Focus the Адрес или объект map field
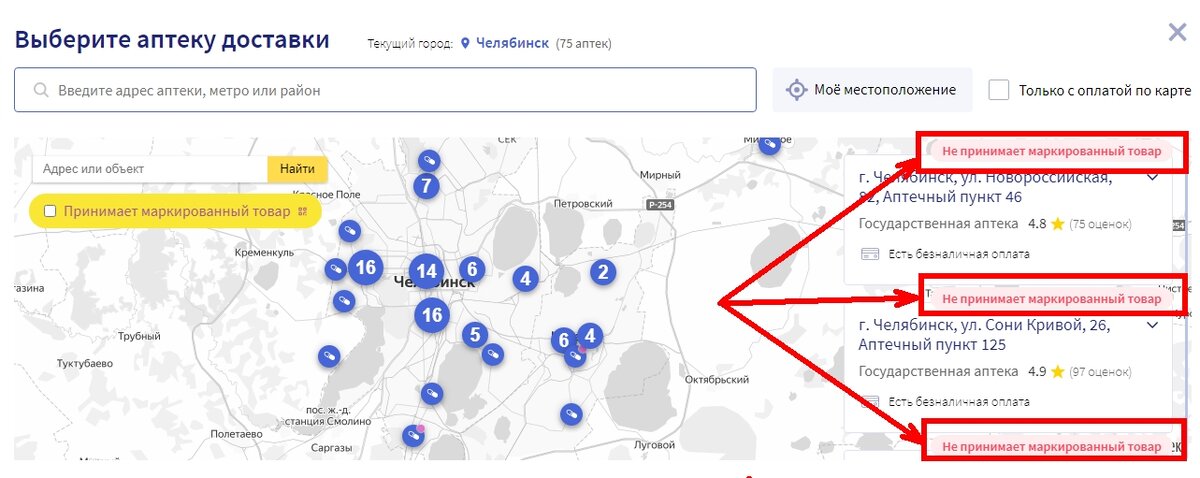Viewport: 1200px width, 478px height. tap(150, 169)
